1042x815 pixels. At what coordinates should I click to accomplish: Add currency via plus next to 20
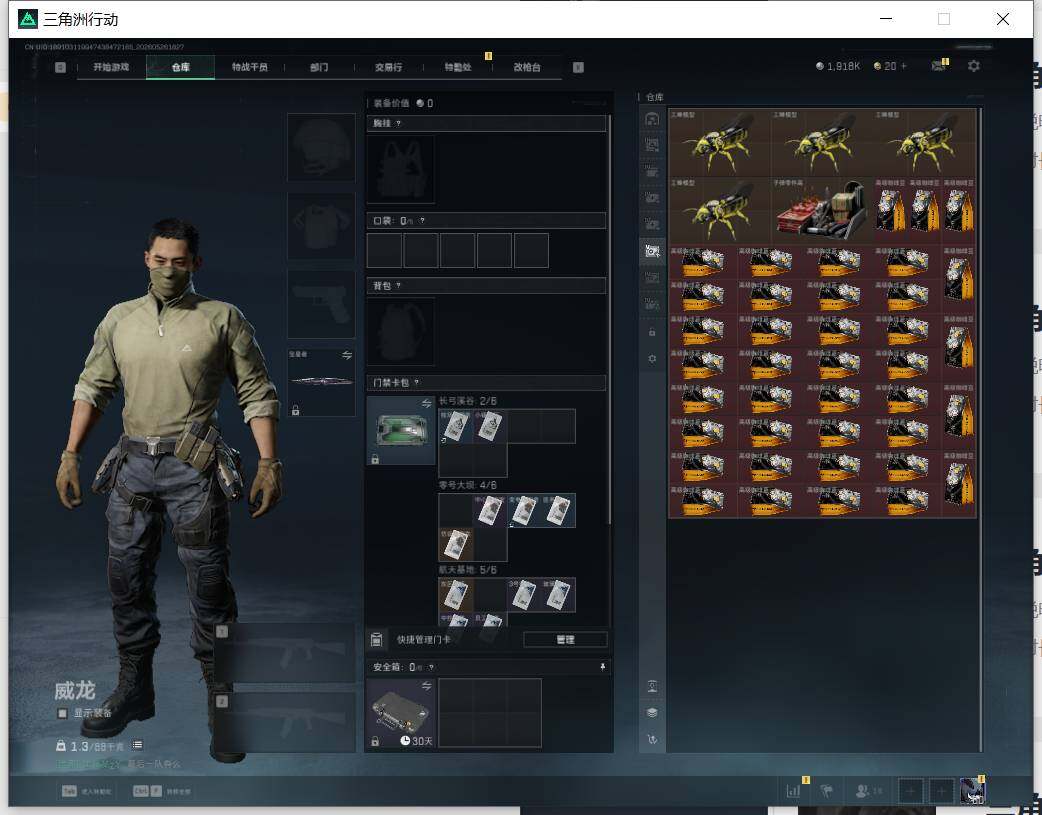point(903,66)
